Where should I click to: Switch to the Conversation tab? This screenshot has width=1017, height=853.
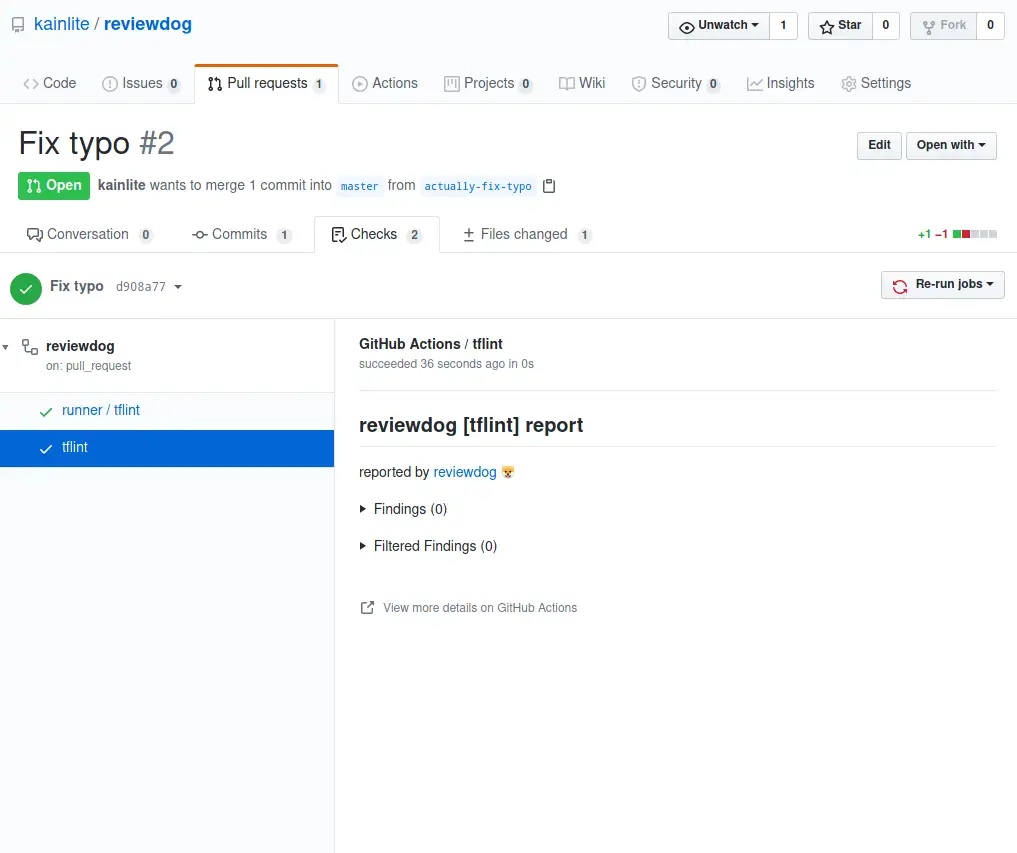(x=90, y=235)
